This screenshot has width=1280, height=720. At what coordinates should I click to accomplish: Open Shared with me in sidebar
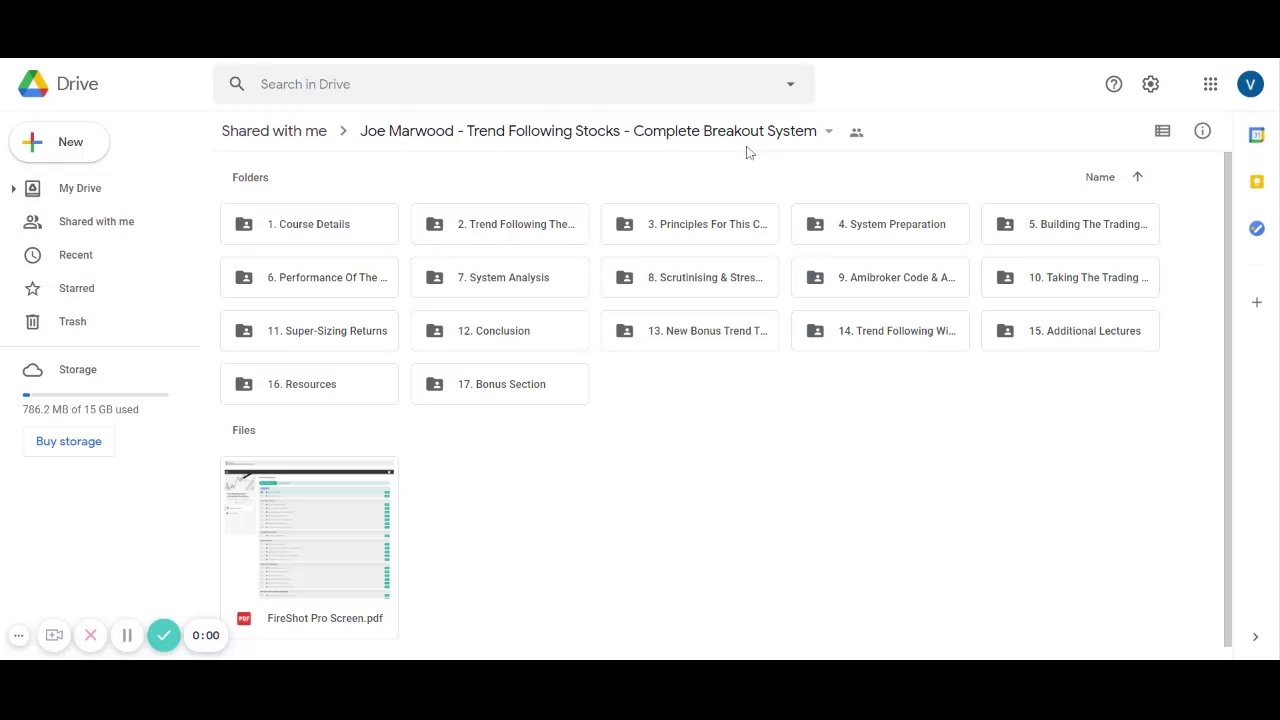(96, 221)
